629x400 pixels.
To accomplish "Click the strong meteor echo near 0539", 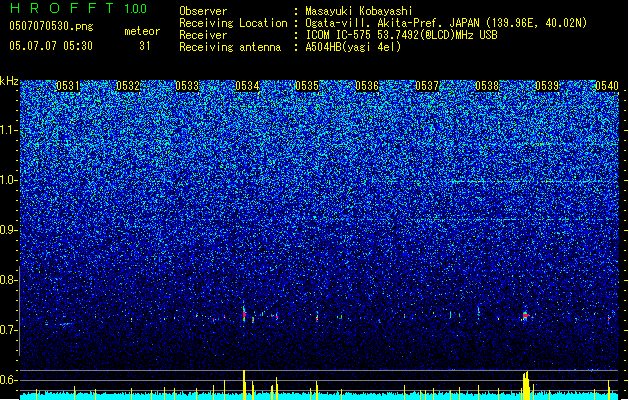I will click(x=526, y=315).
